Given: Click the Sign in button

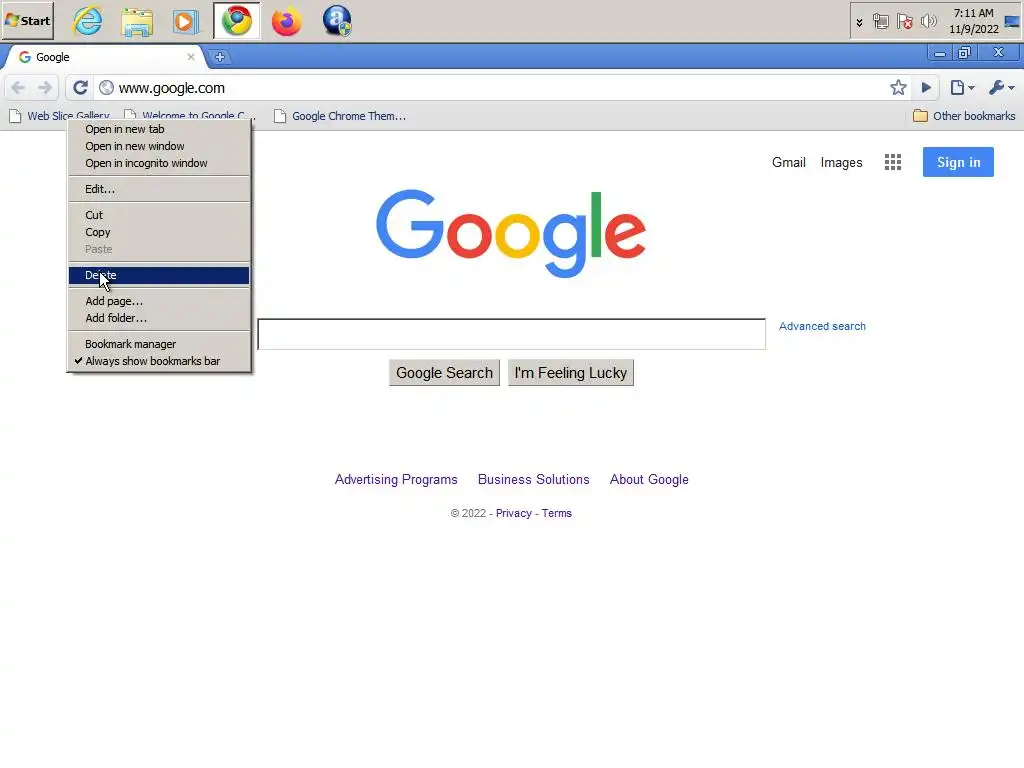Looking at the screenshot, I should point(958,162).
